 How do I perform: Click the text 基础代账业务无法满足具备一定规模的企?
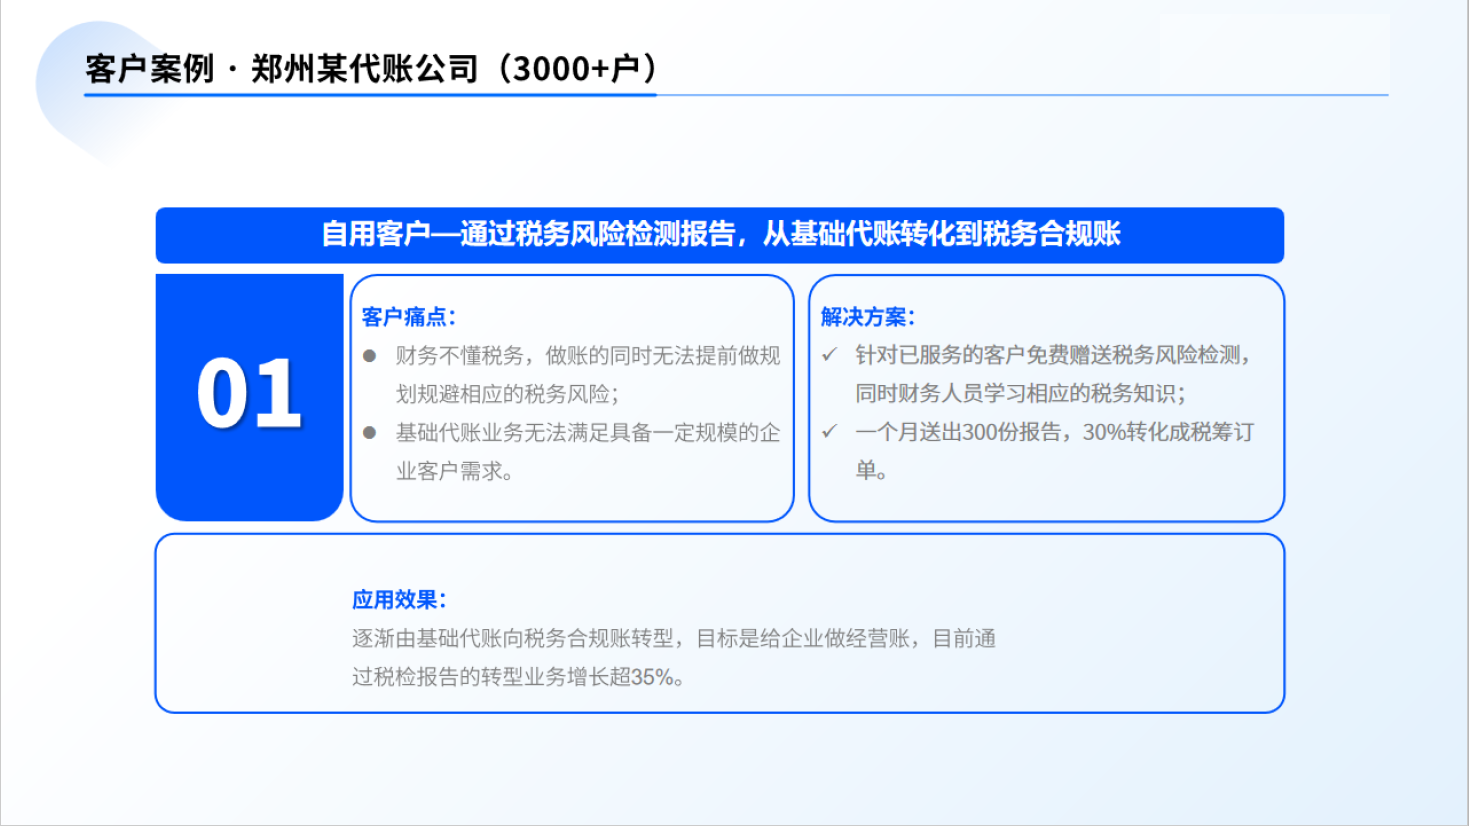point(587,433)
